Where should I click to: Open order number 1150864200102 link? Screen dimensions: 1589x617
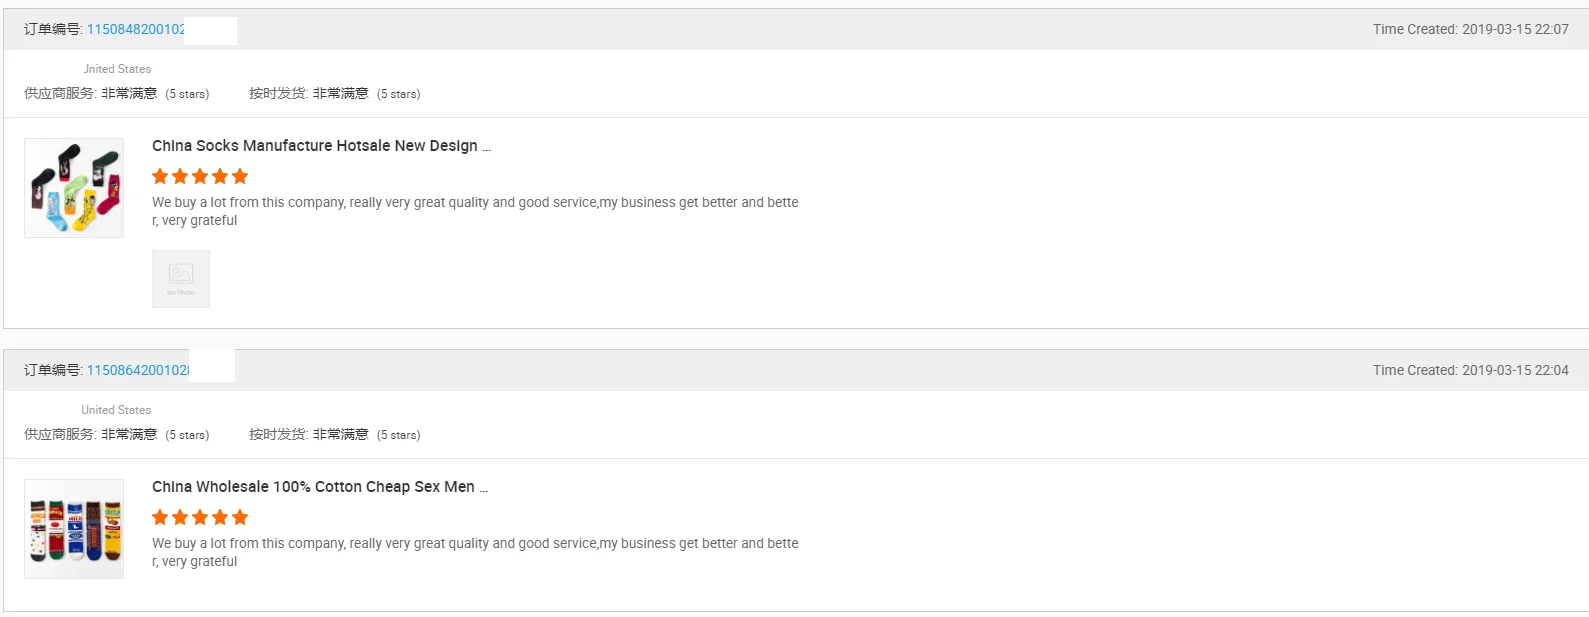tap(138, 370)
